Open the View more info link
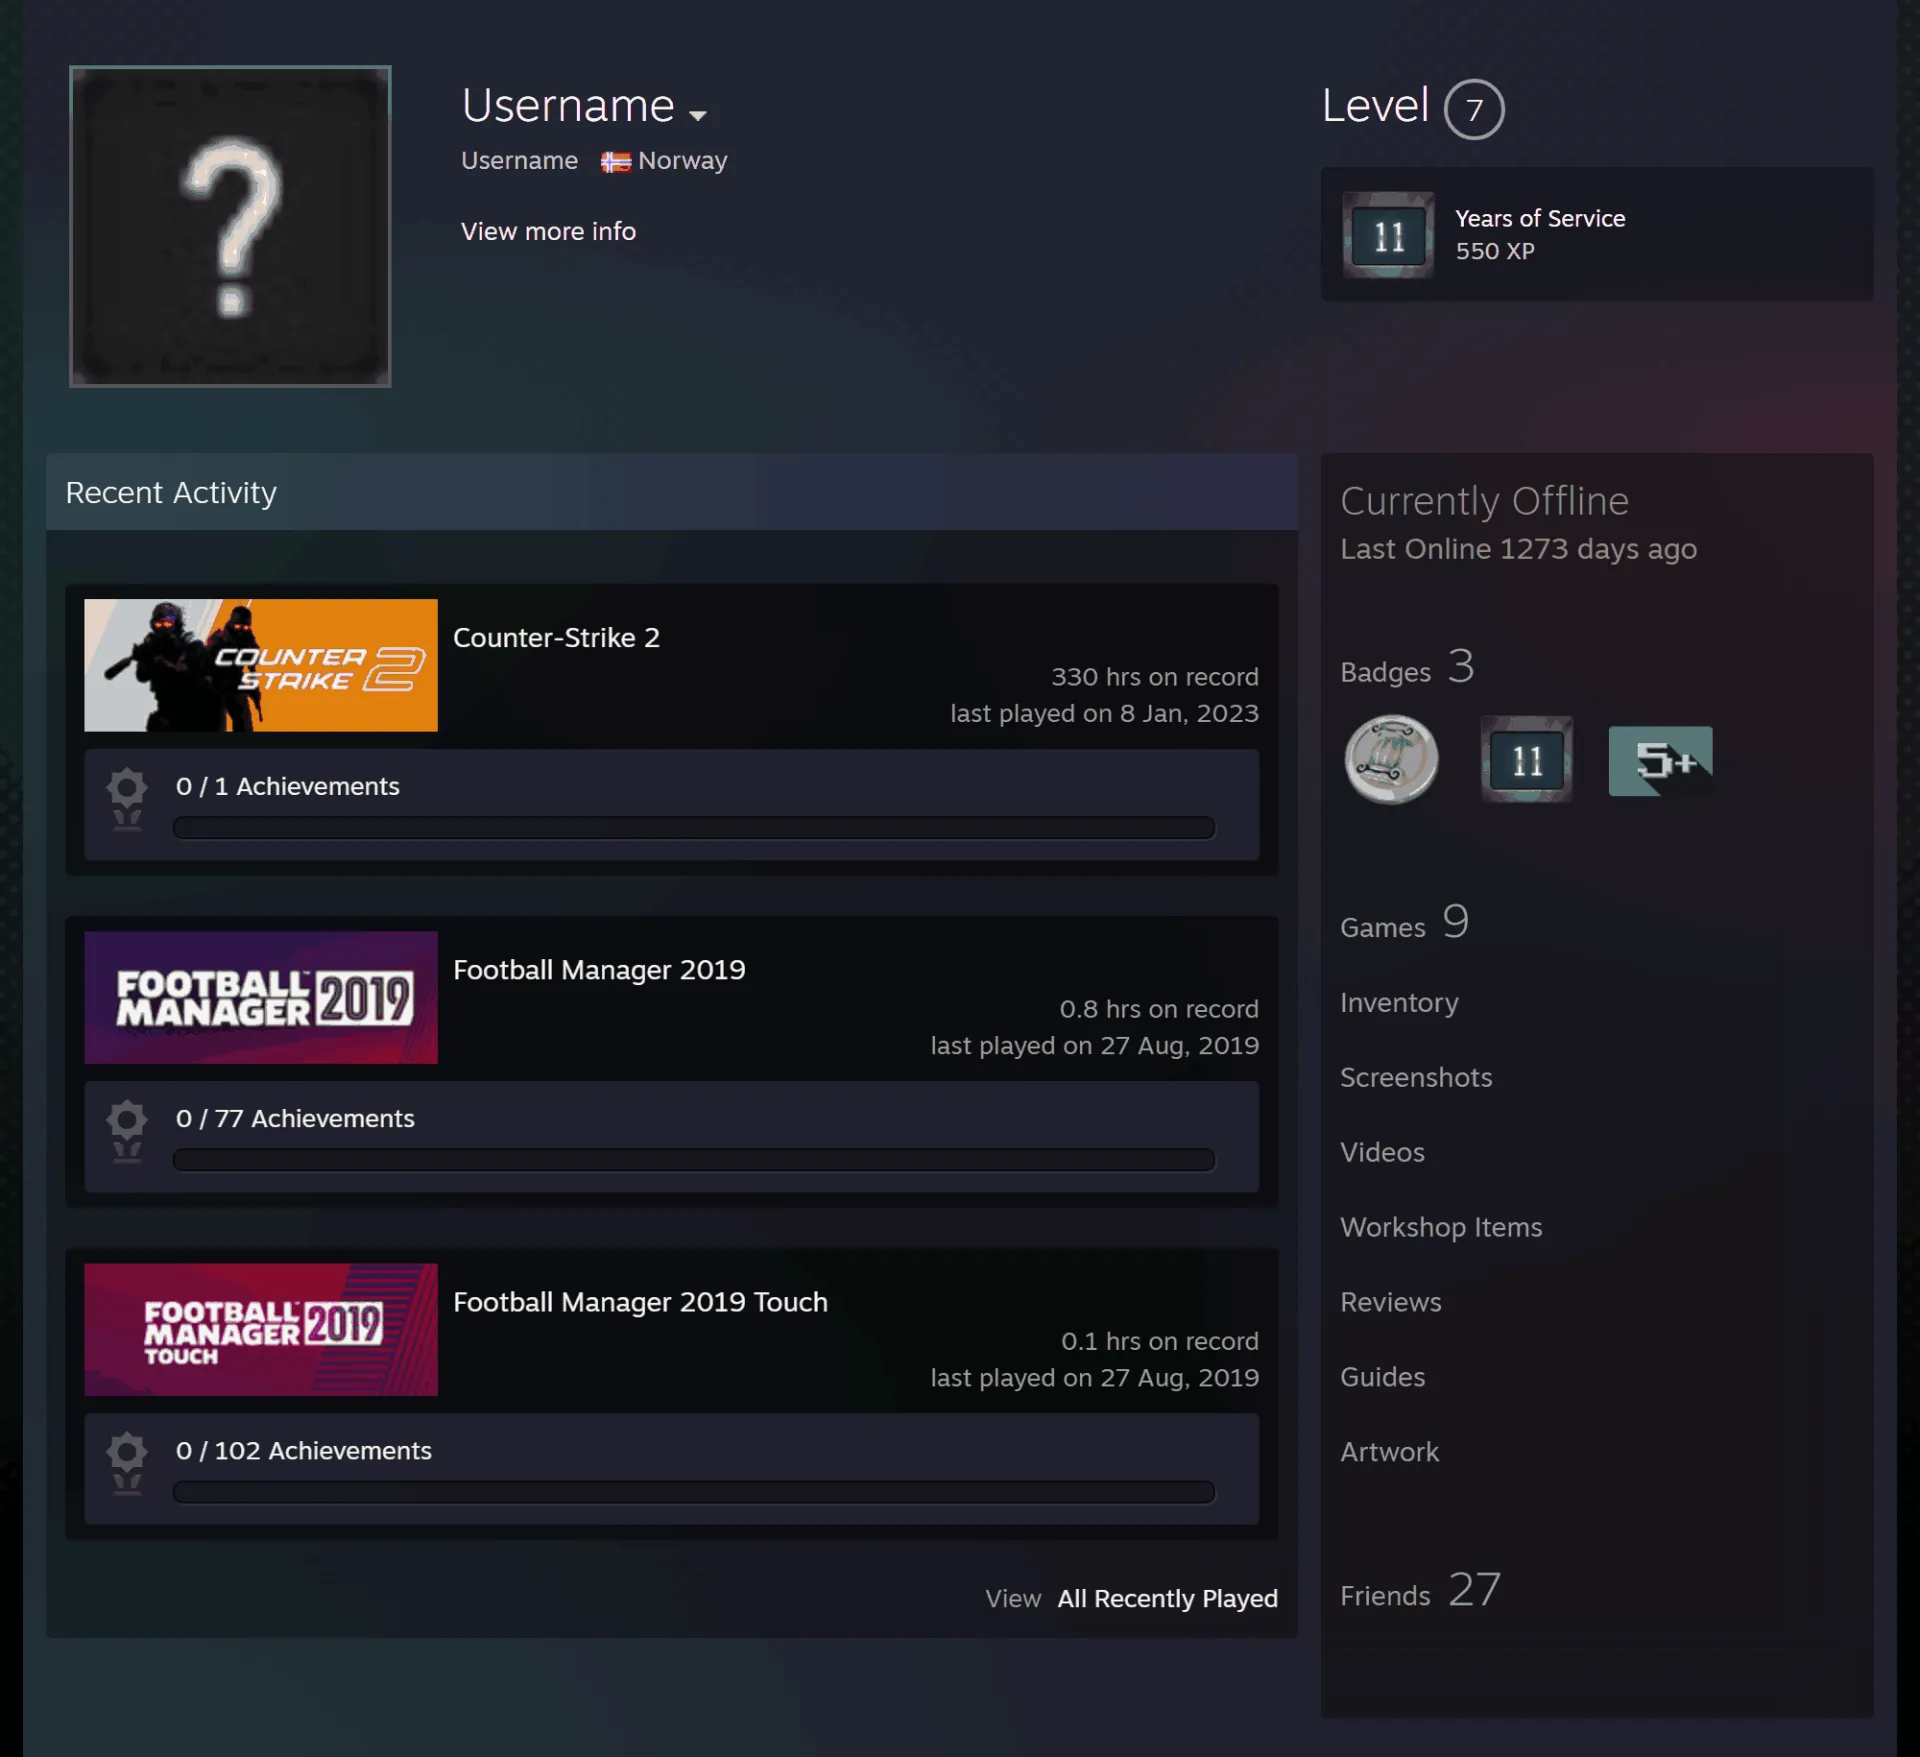 (548, 231)
